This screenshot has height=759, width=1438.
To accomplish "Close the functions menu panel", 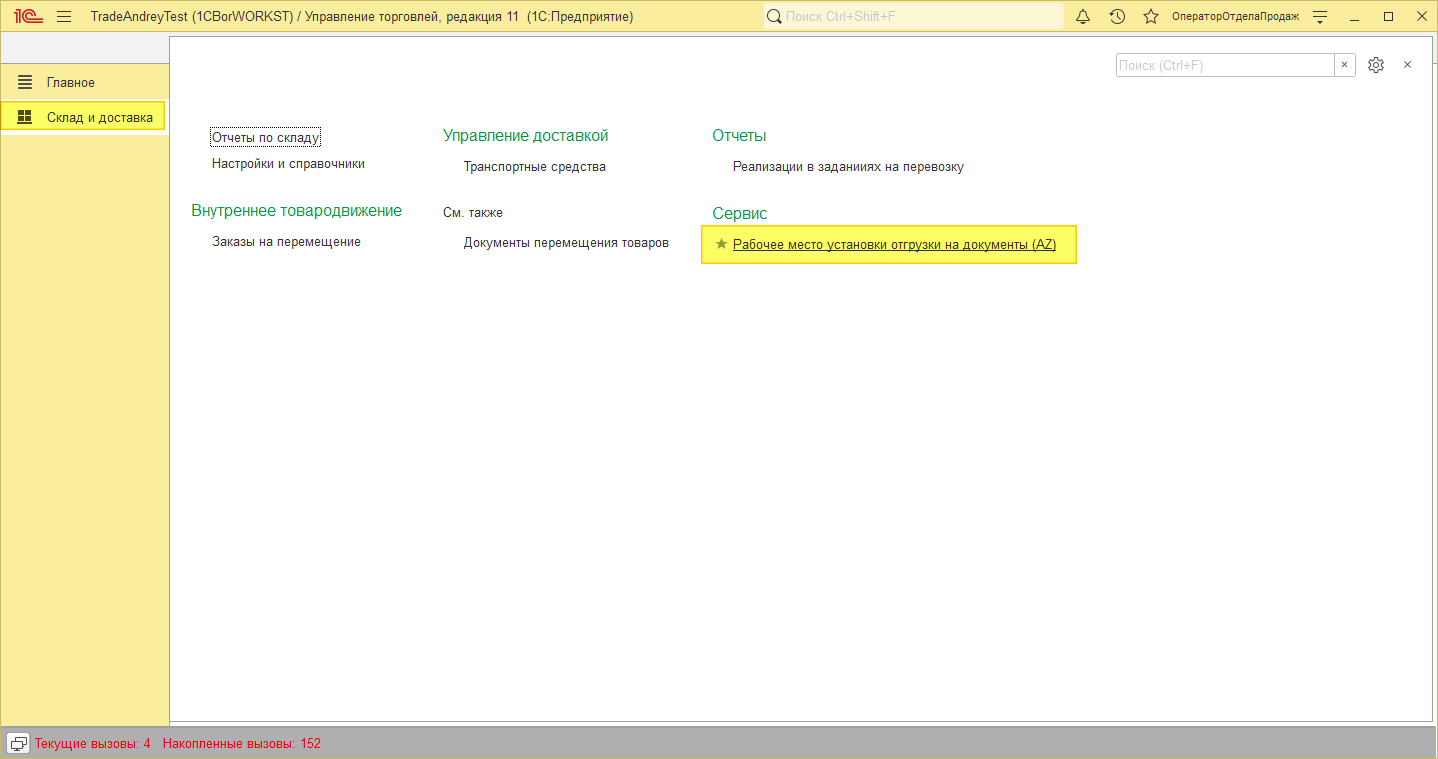I will [1407, 65].
